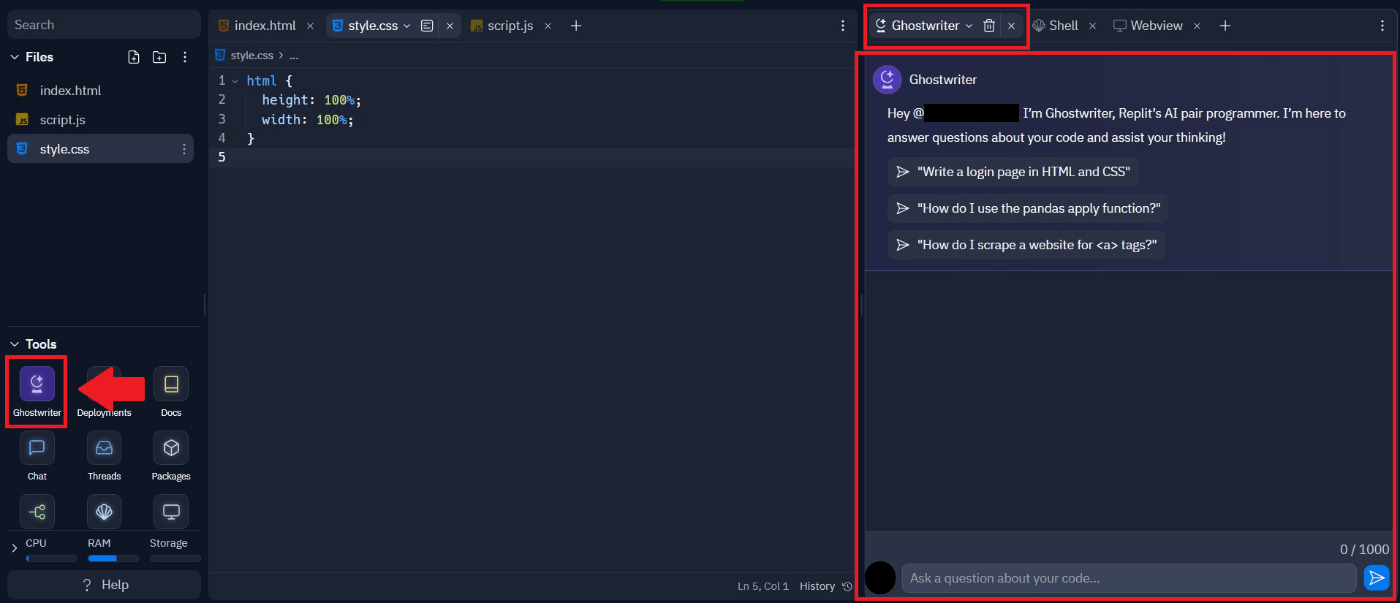Collapse the Tools section

point(14,344)
